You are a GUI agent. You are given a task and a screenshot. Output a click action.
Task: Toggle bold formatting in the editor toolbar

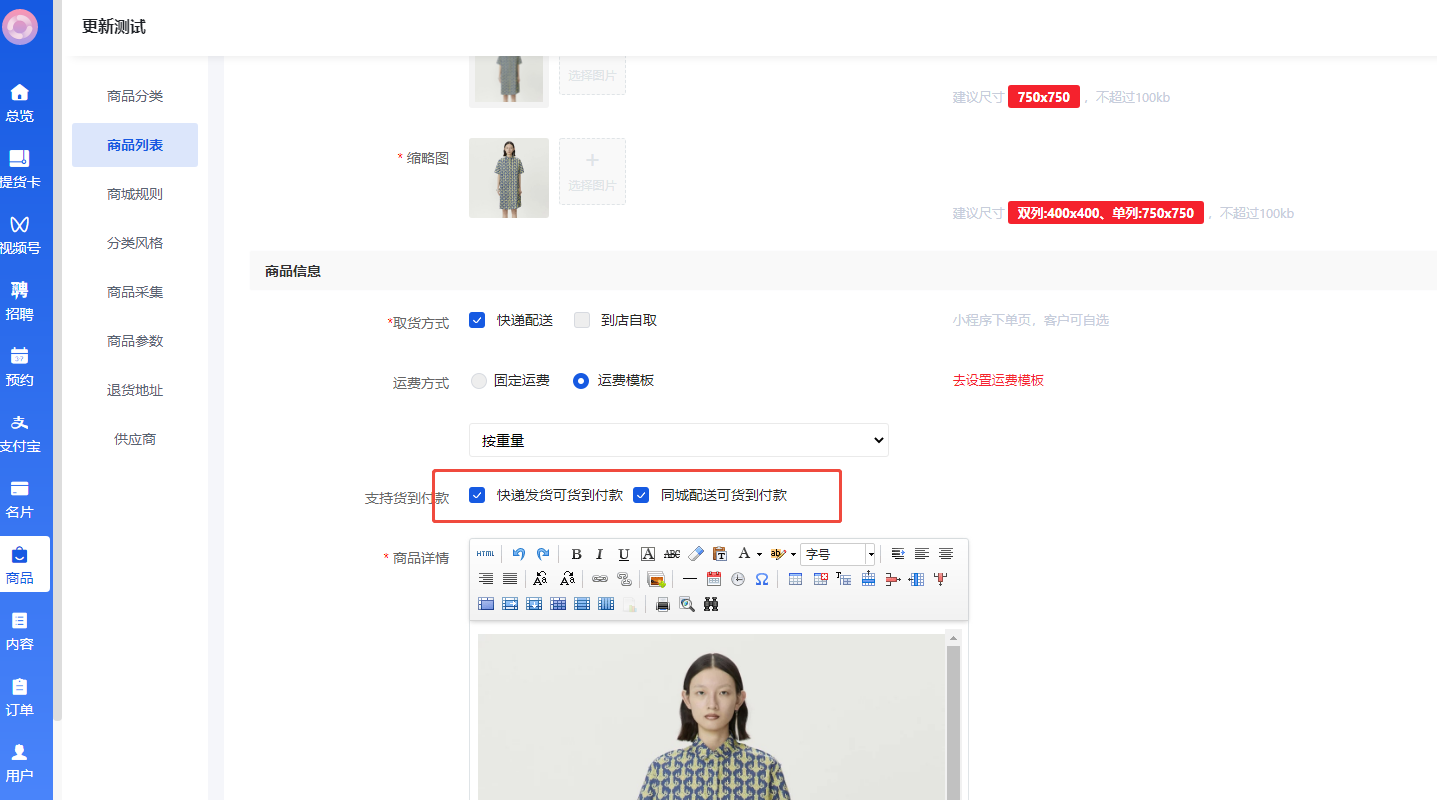(x=576, y=554)
